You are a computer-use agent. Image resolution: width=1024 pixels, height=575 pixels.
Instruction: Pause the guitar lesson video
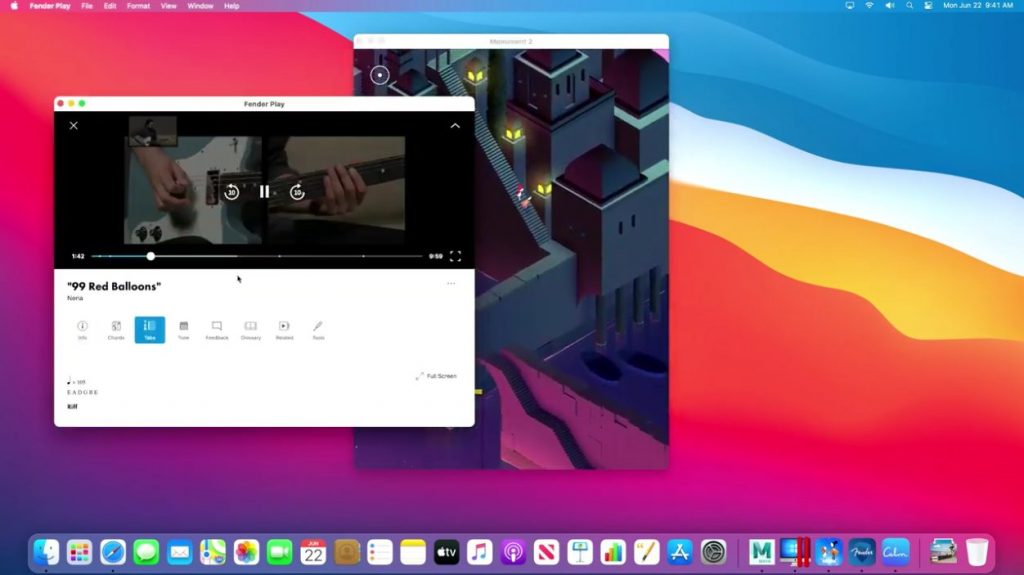coord(264,191)
